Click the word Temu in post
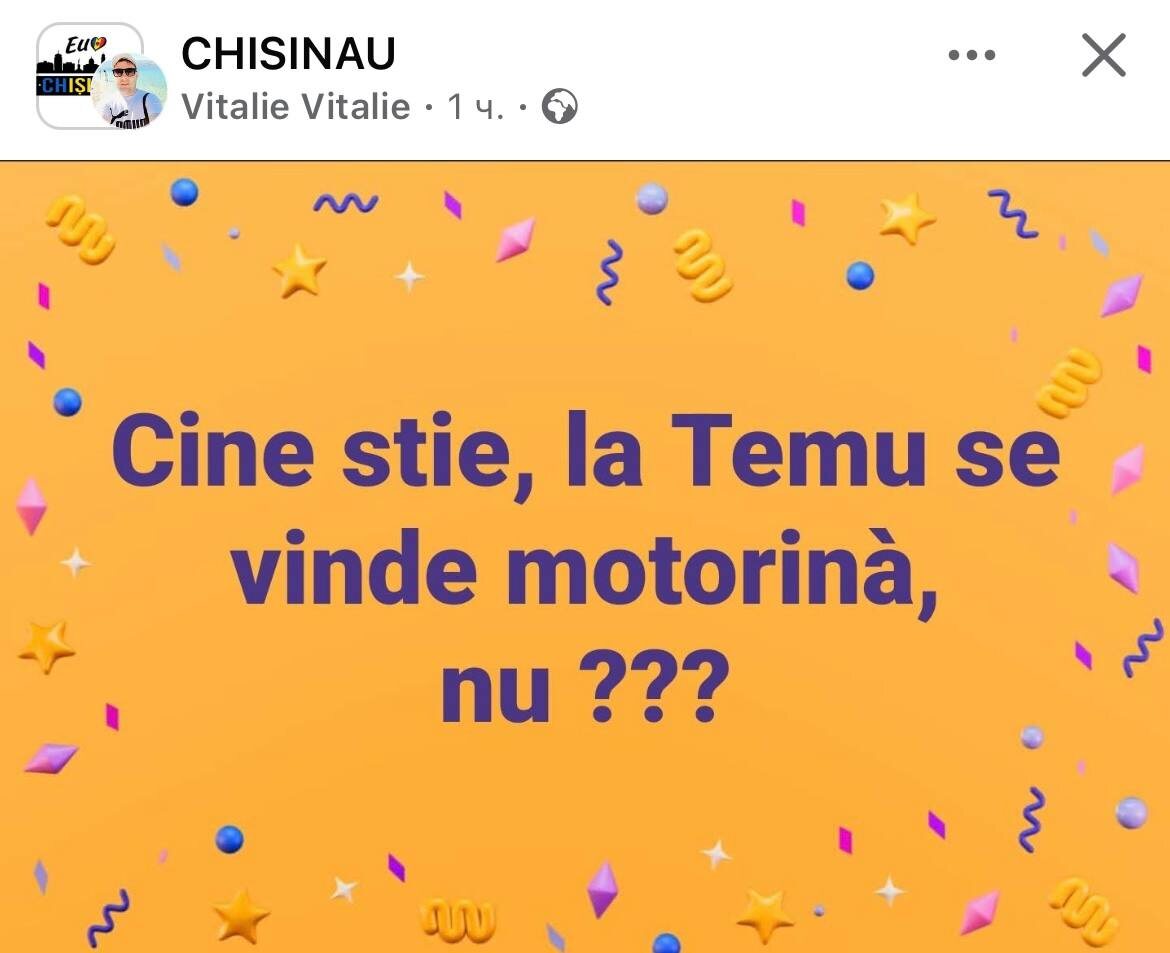 tap(798, 451)
